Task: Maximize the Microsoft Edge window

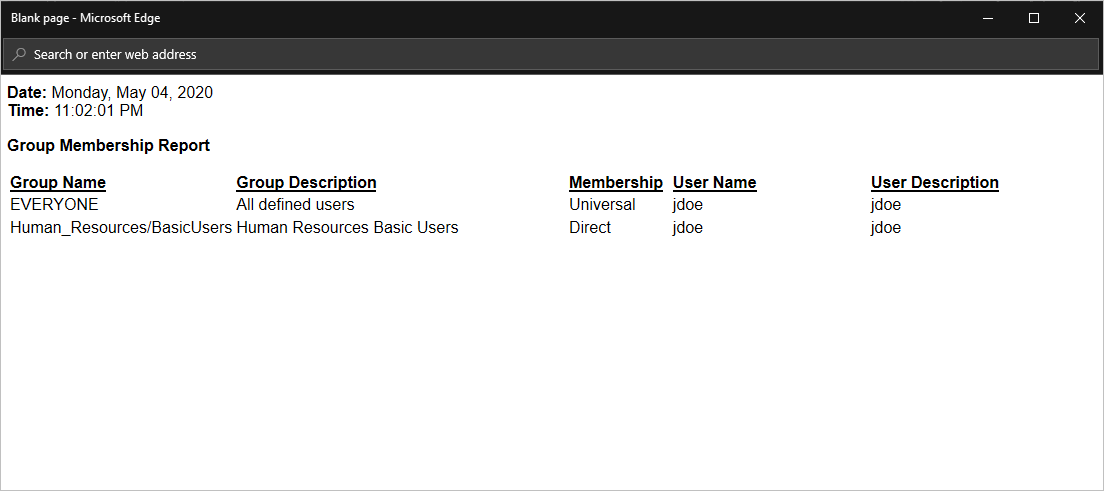Action: 1034,18
